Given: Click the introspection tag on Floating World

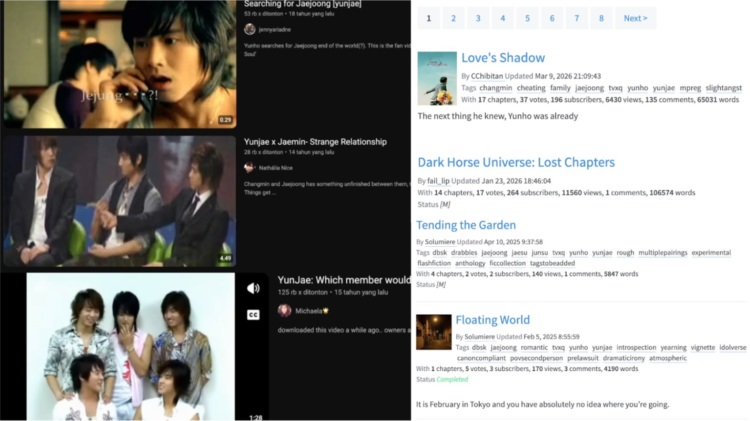Looking at the screenshot, I should pos(636,347).
